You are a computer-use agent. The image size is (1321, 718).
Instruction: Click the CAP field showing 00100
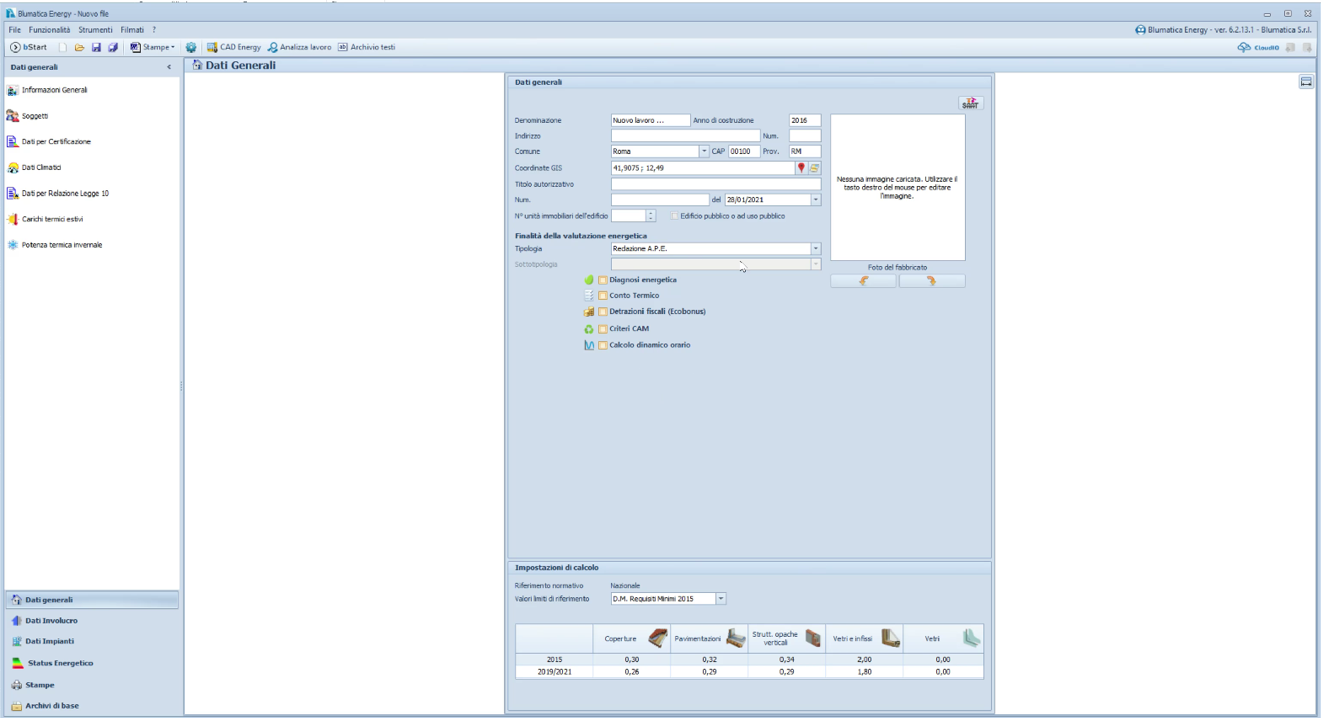[x=744, y=152]
